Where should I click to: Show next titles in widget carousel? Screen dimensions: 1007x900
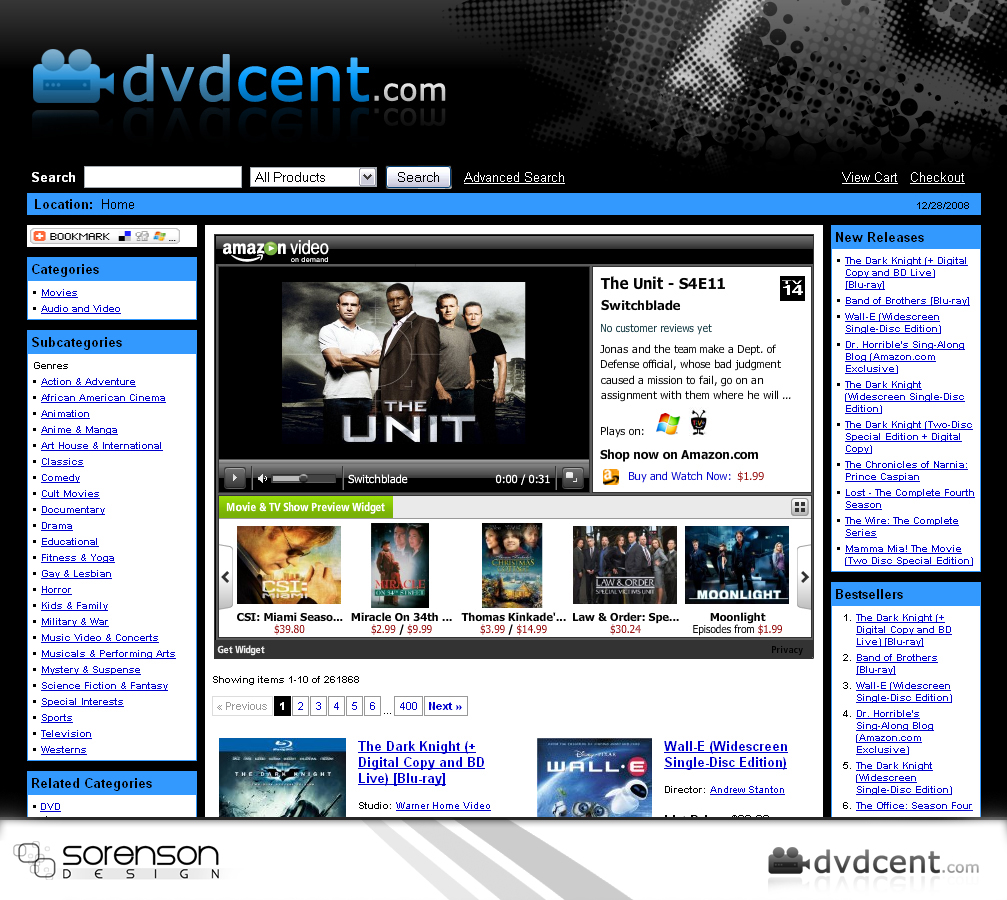[804, 576]
